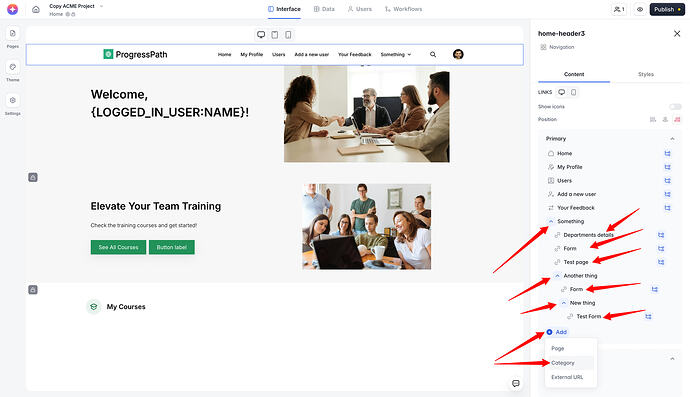Expand the Something dropdown in page header
This screenshot has width=690, height=397.
tap(396, 55)
